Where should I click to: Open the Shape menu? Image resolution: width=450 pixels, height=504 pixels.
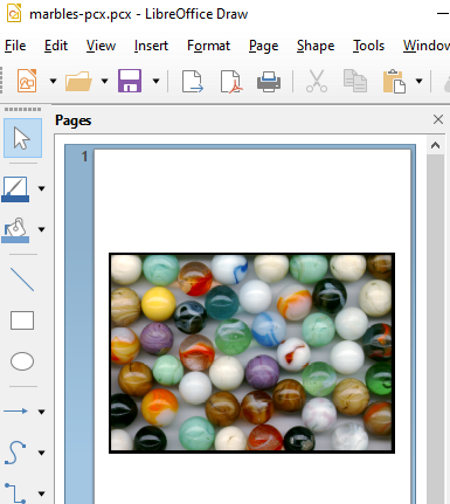point(315,46)
